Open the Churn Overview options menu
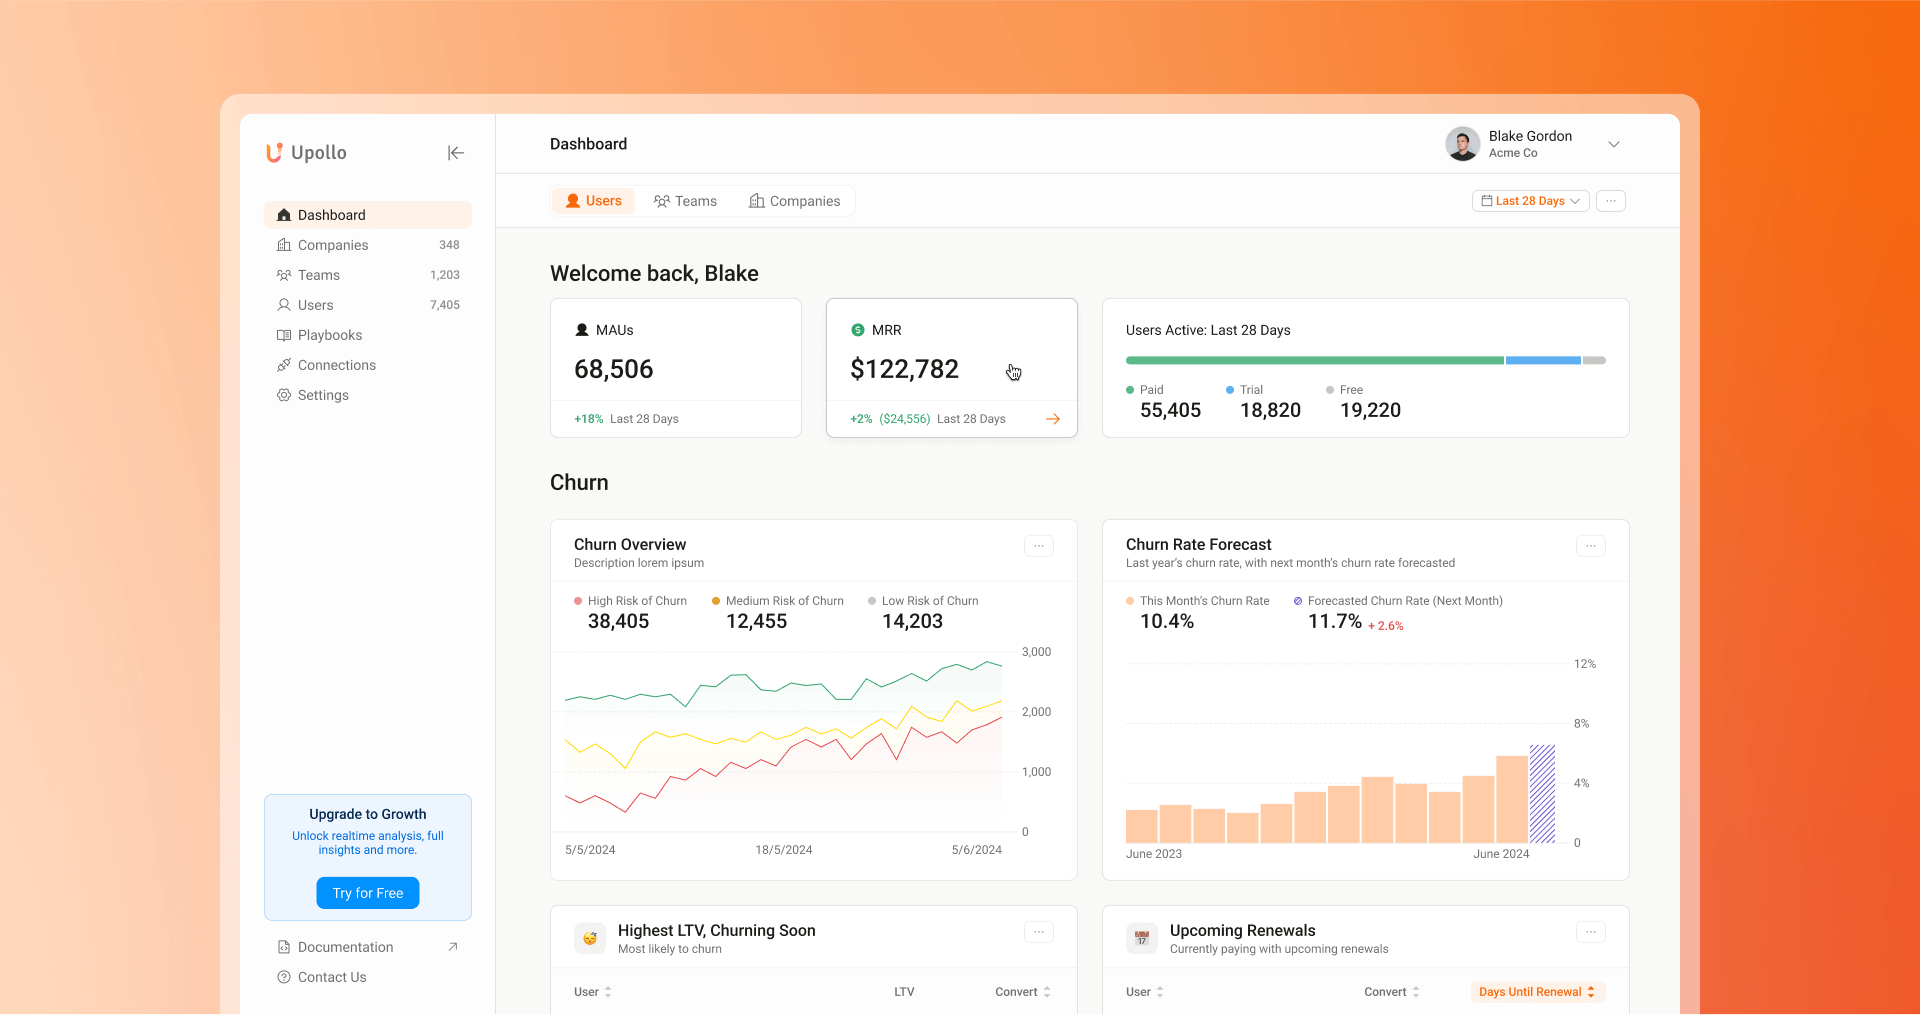 (x=1038, y=546)
